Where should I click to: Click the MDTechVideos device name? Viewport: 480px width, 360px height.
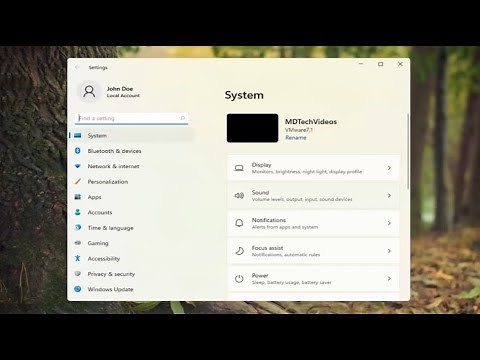[x=311, y=122]
